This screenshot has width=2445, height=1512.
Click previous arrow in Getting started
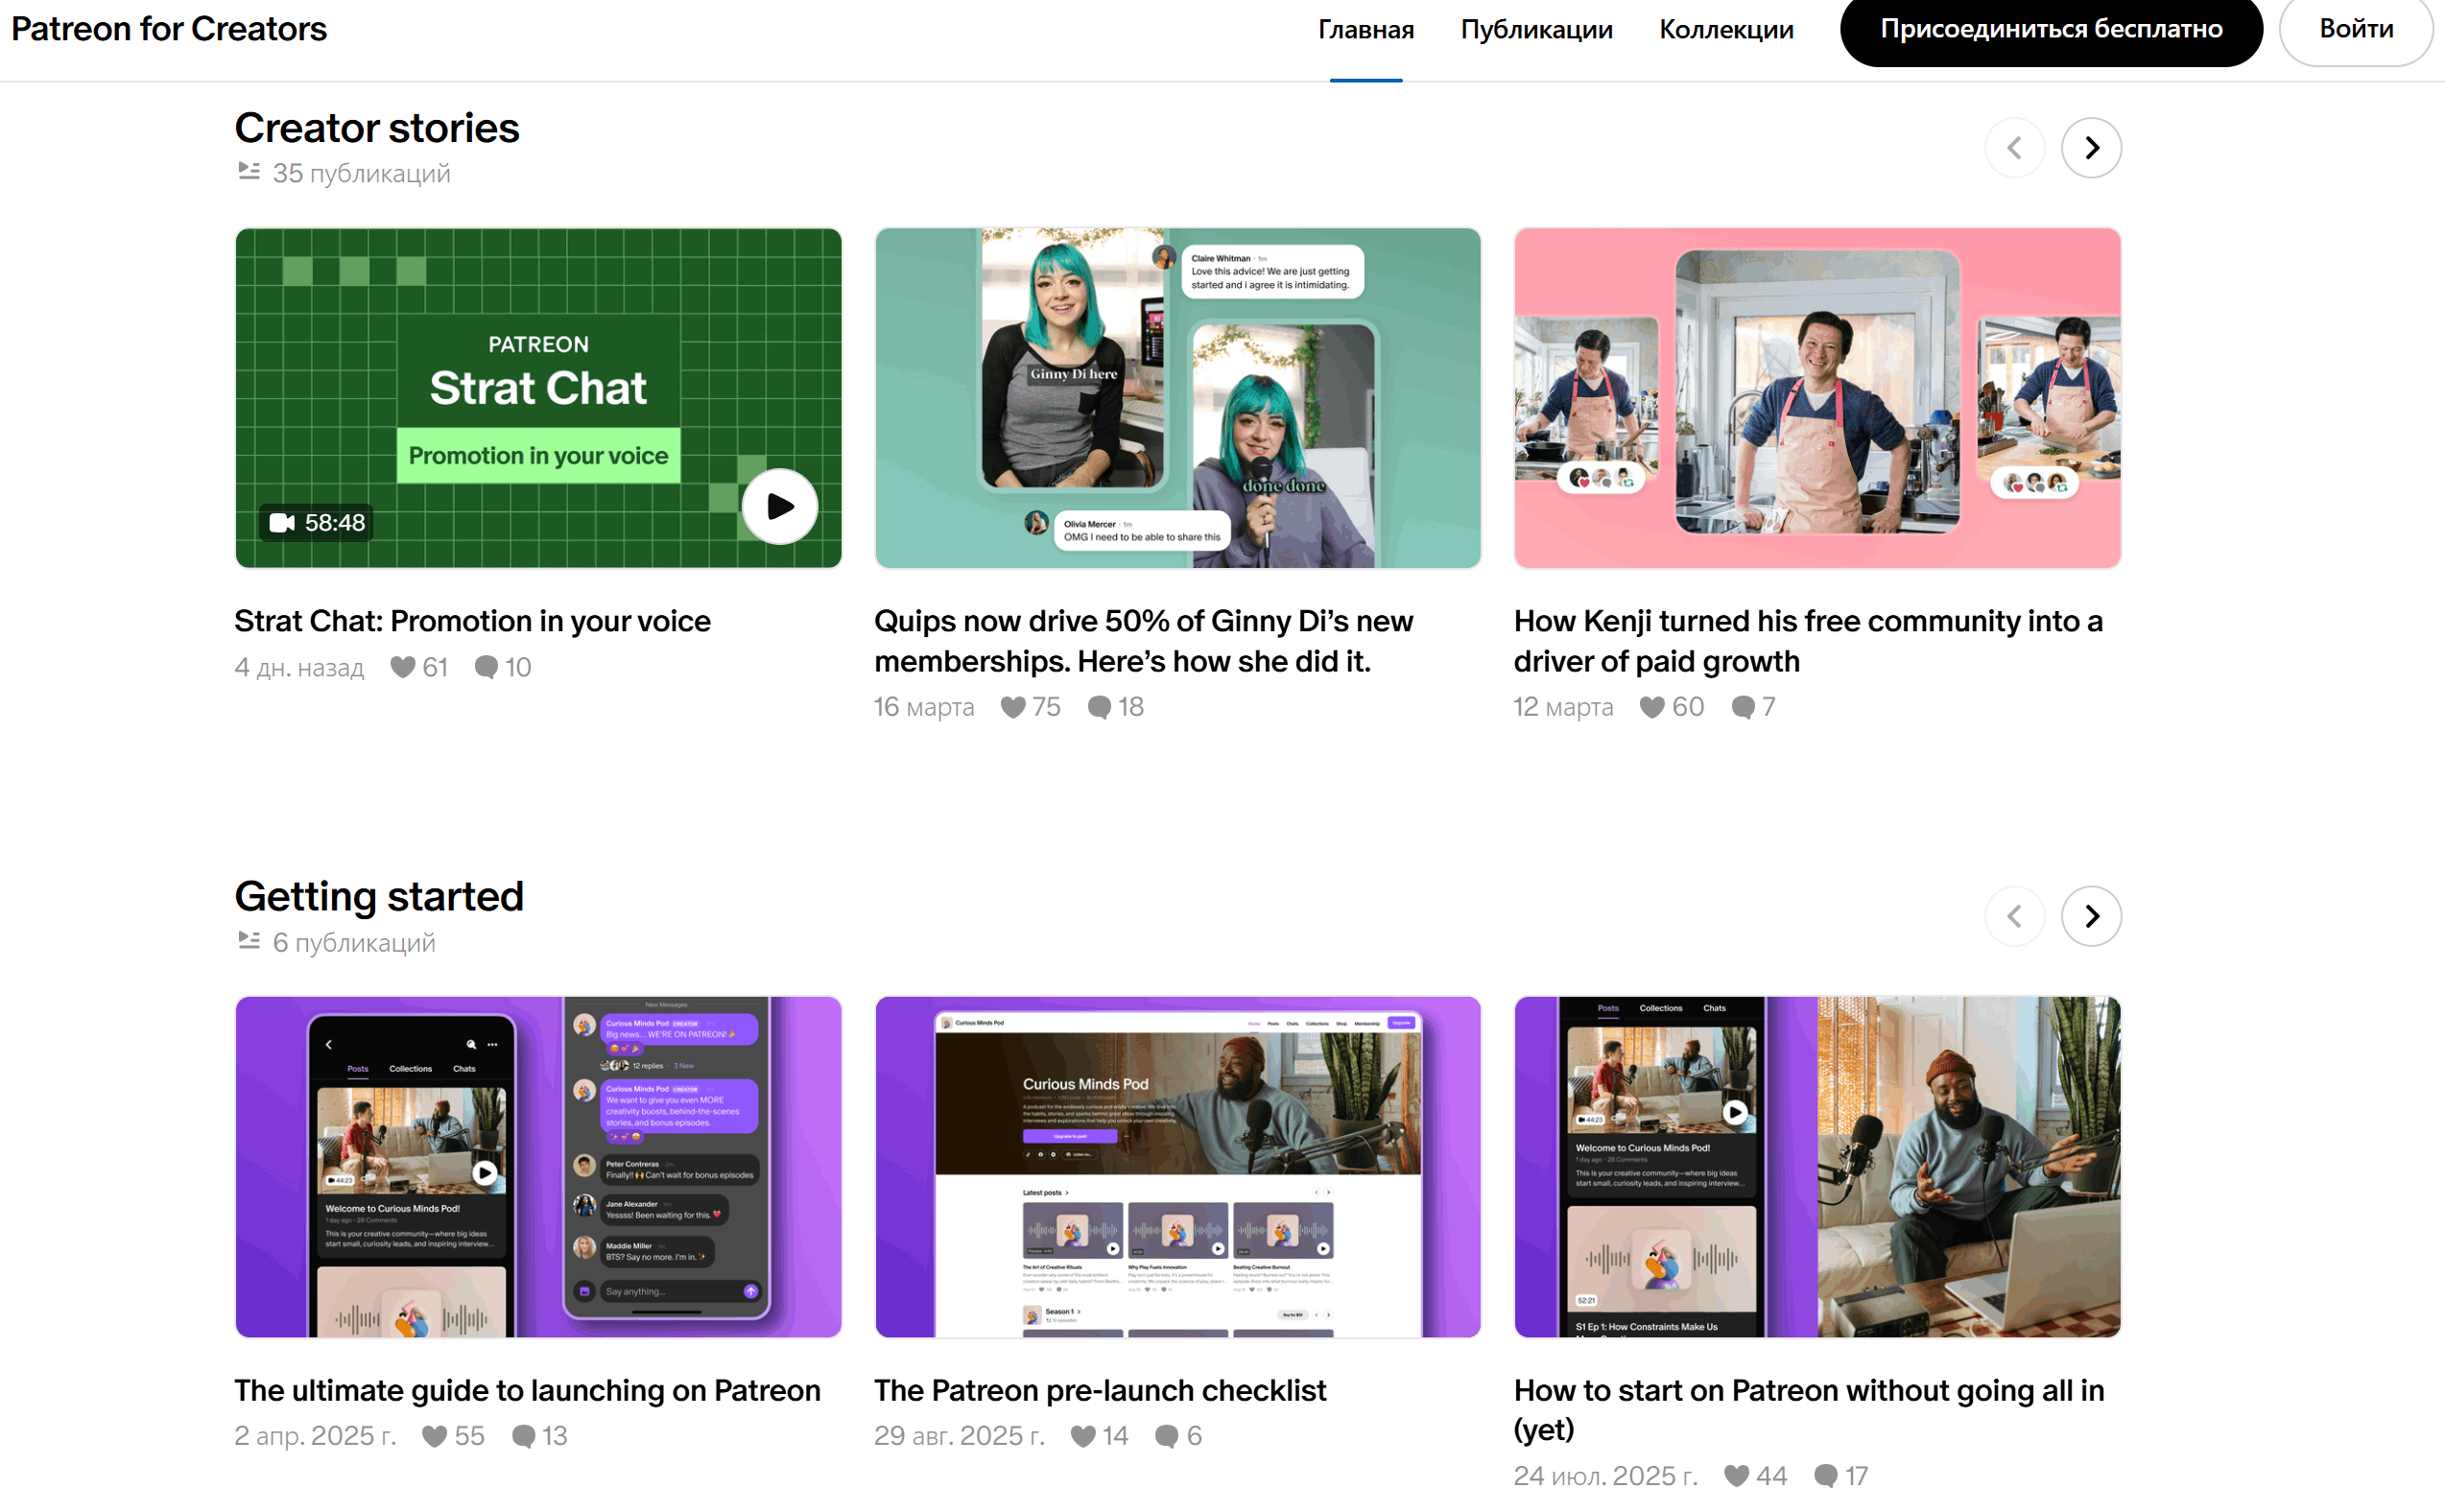point(2014,916)
